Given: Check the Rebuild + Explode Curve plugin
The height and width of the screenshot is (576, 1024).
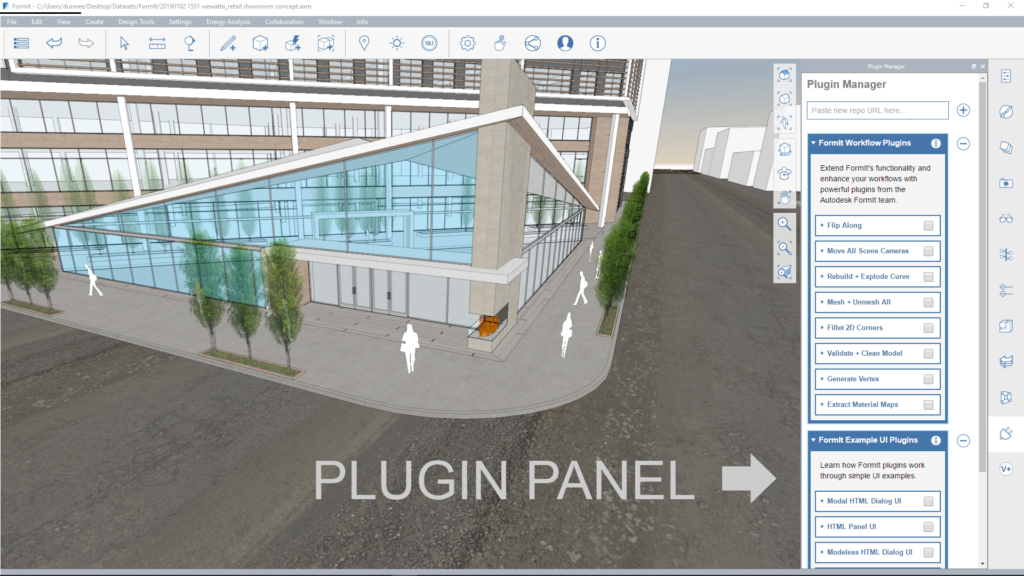Looking at the screenshot, I should click(928, 277).
